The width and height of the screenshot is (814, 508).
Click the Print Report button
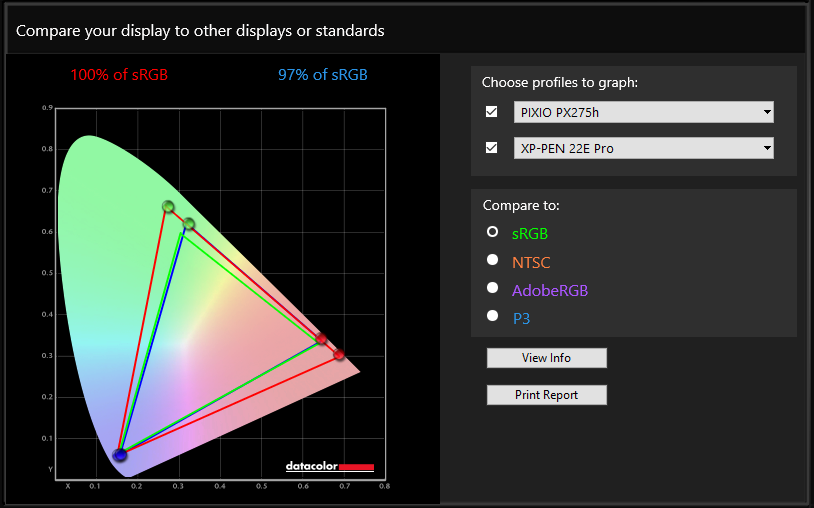tap(547, 395)
